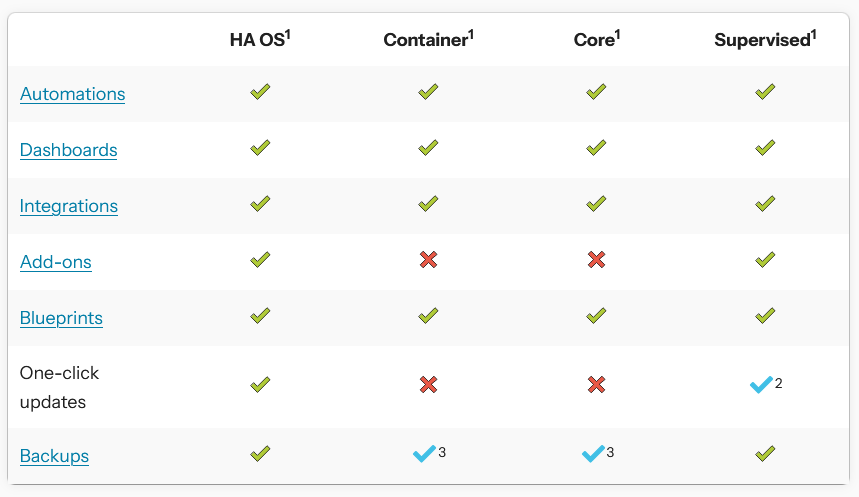
Task: Click blue checkmark for Container Backups
Action: tap(424, 454)
